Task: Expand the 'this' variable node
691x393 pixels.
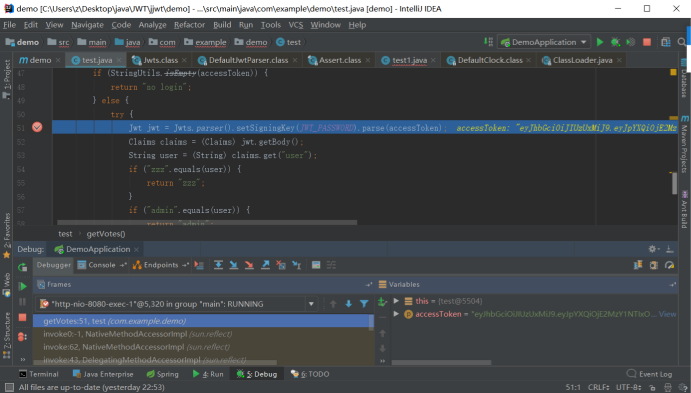Action: (x=396, y=301)
